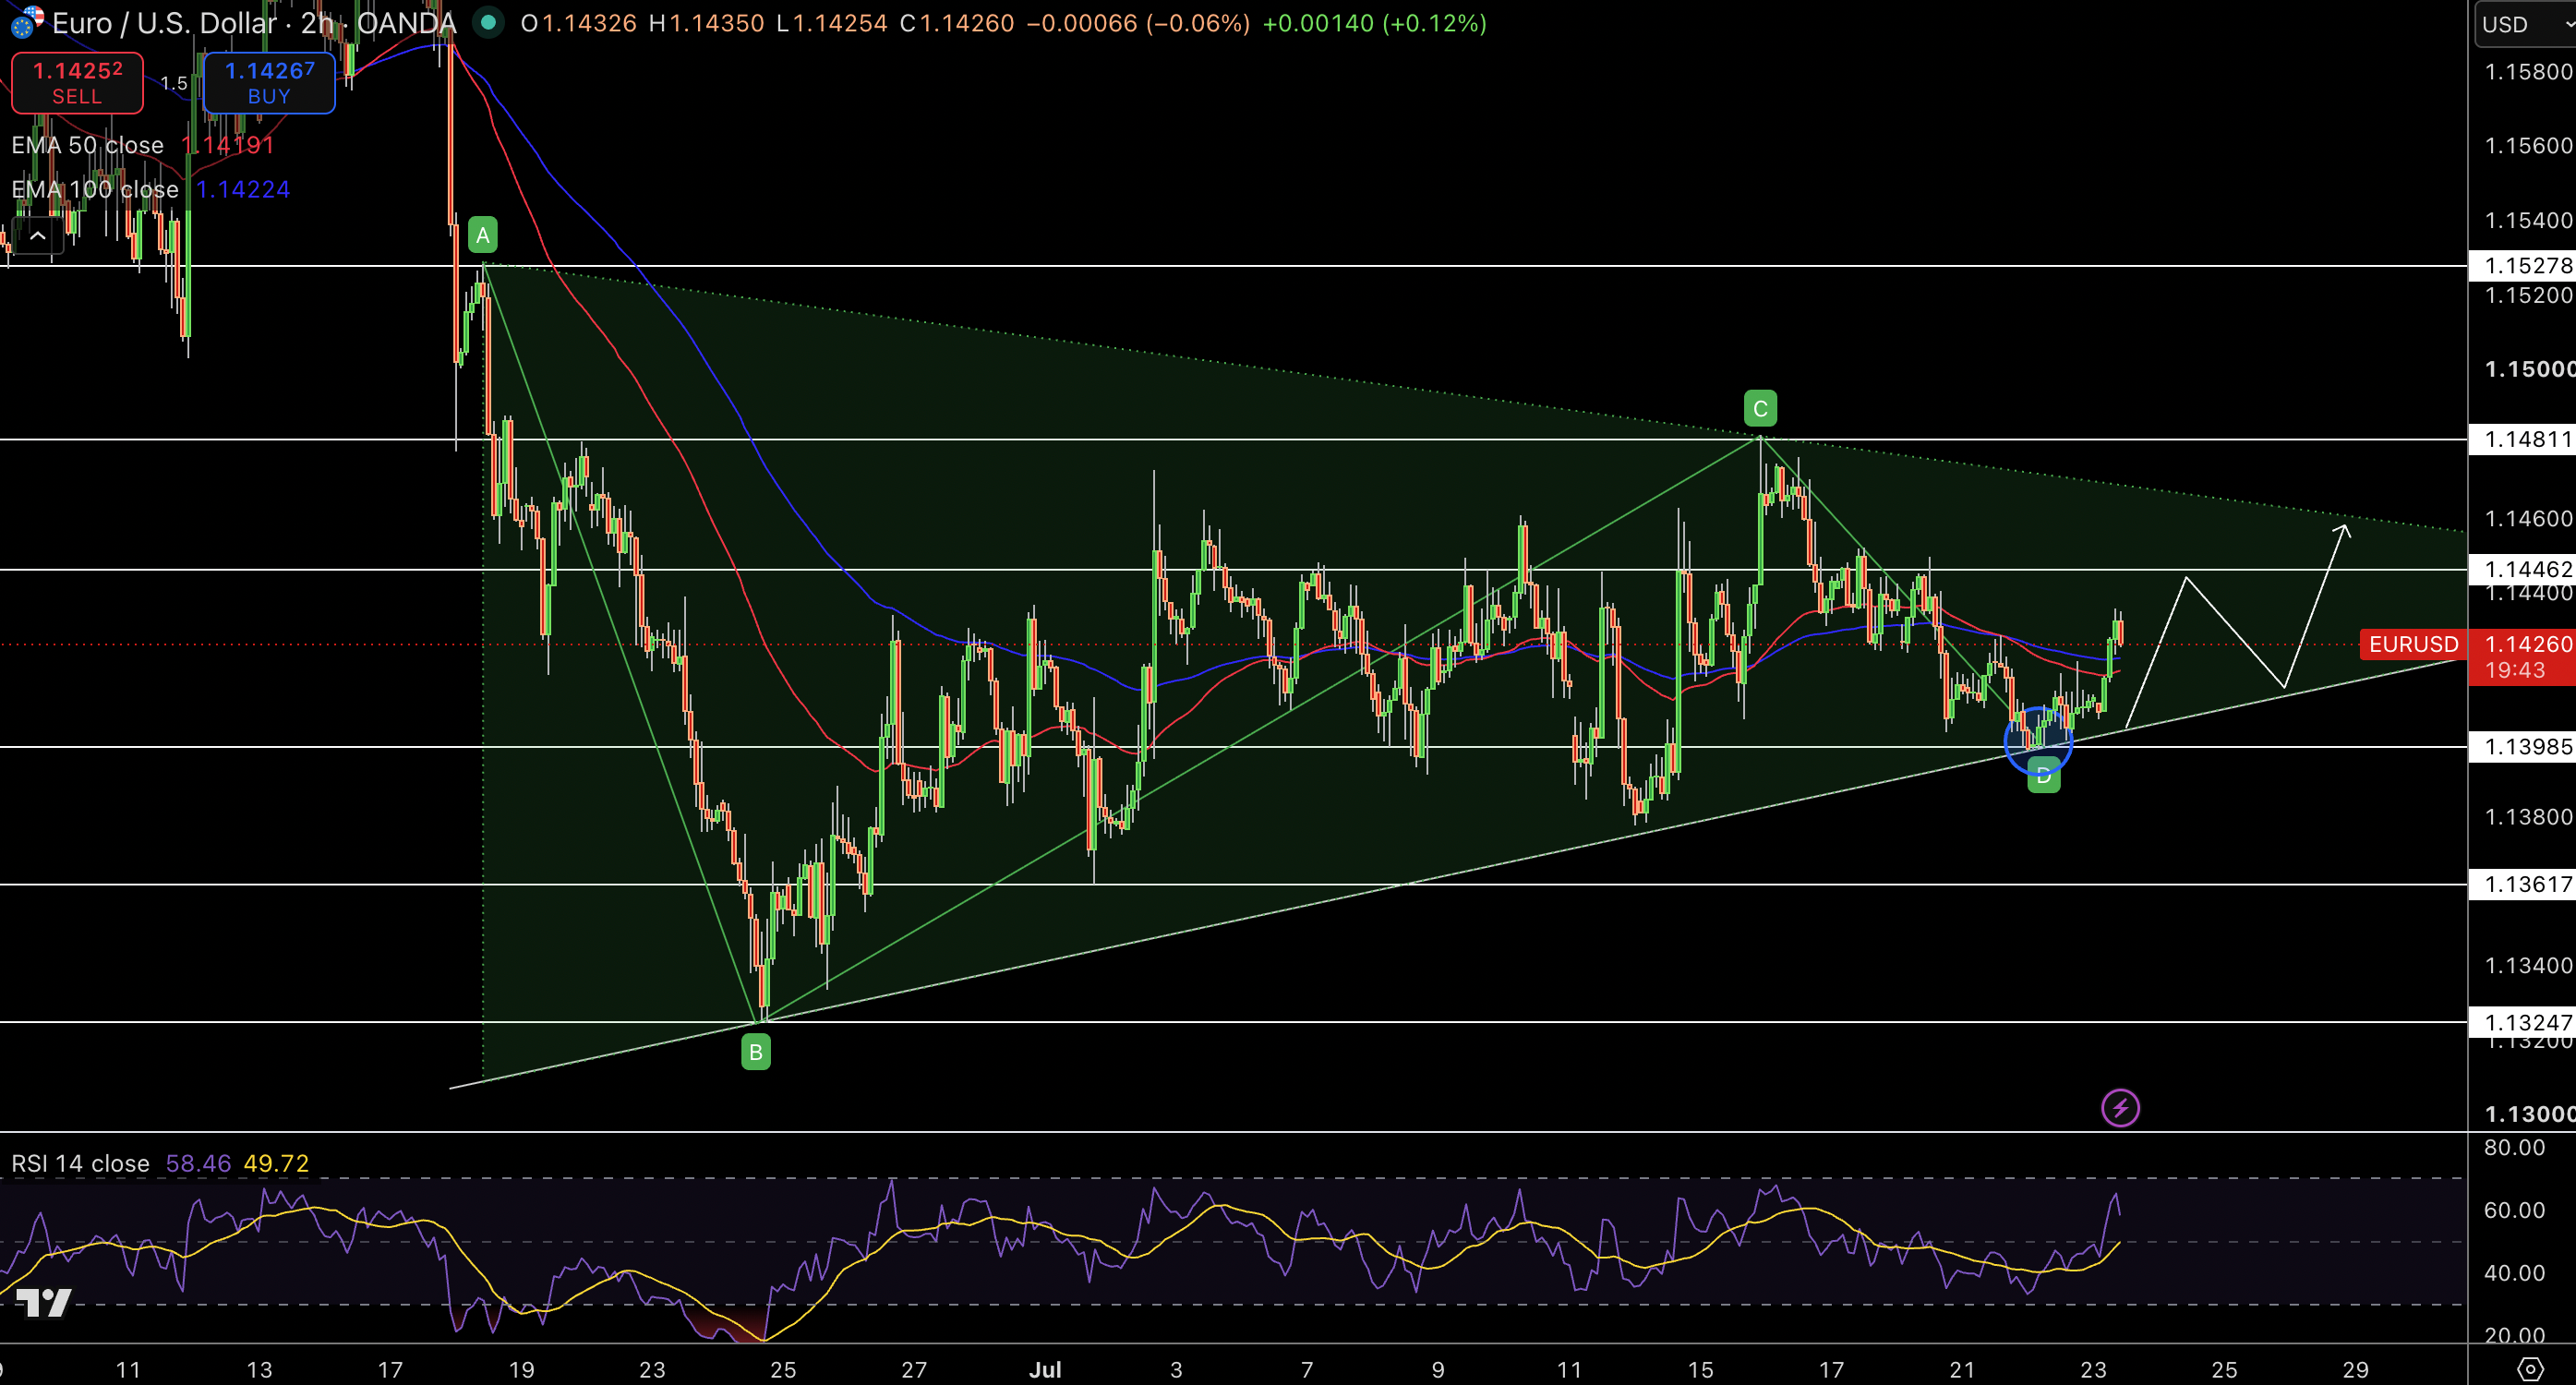This screenshot has width=2576, height=1385.
Task: Click the RSI 14 close indicator label
Action: 80,1164
